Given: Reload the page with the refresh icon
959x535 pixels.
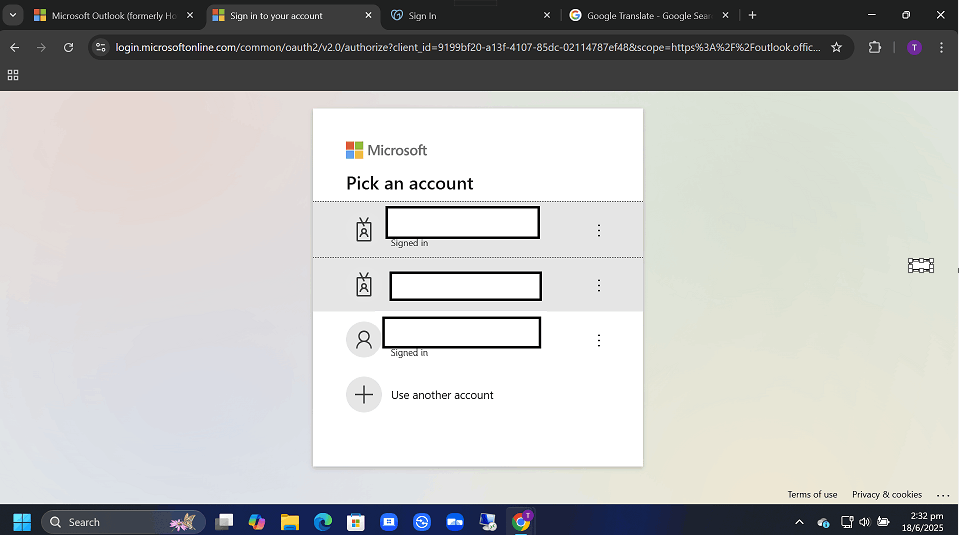Looking at the screenshot, I should pos(68,47).
